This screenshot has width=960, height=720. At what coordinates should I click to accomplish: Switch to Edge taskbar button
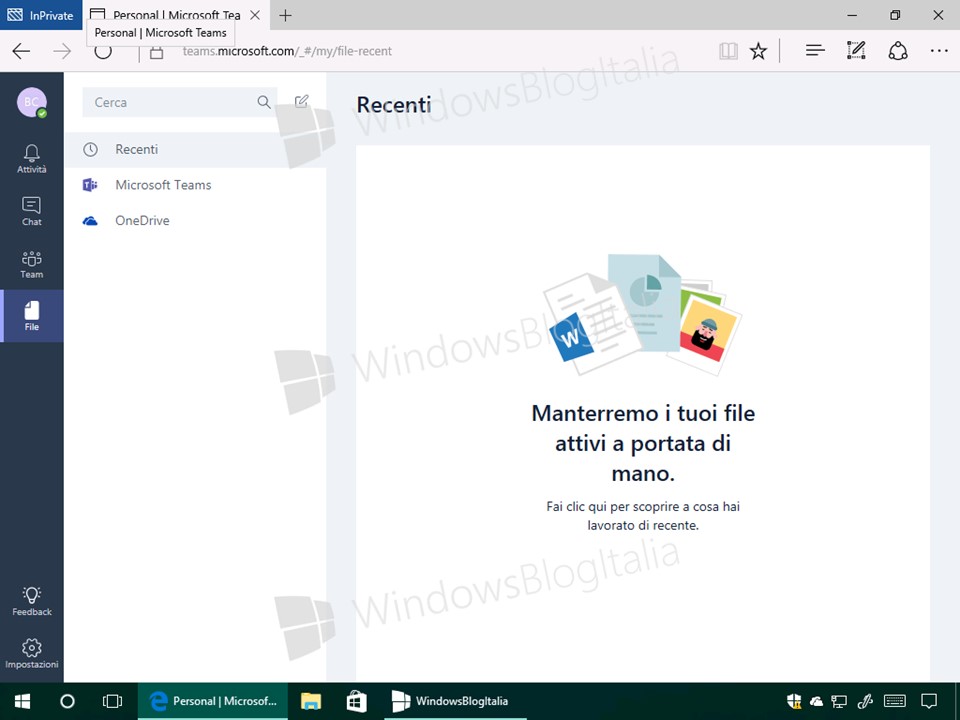point(212,702)
